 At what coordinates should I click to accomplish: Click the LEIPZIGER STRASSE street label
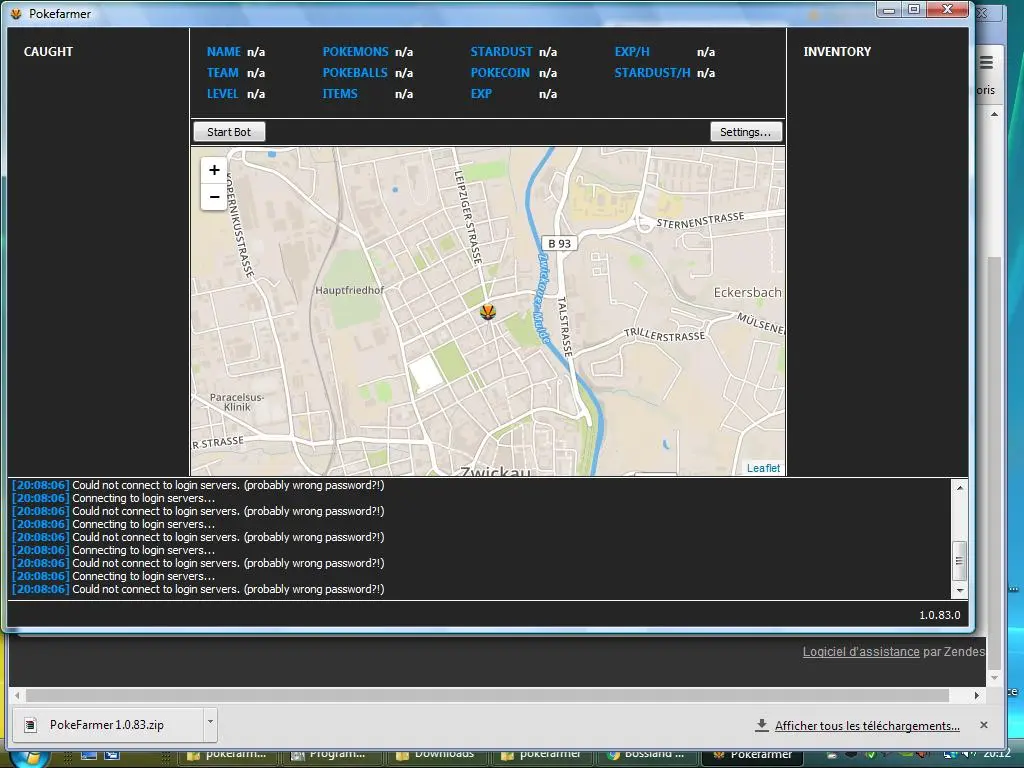[468, 217]
